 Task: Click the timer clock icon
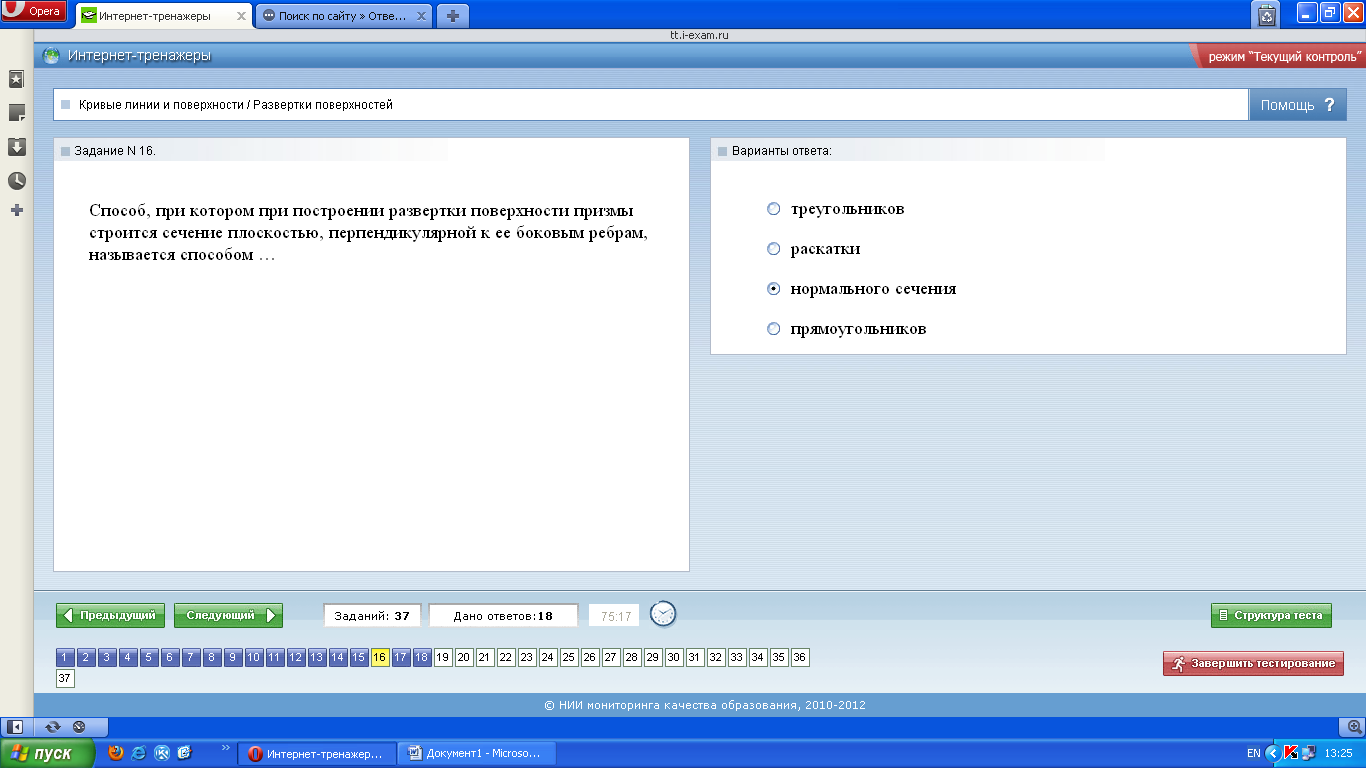coord(663,614)
